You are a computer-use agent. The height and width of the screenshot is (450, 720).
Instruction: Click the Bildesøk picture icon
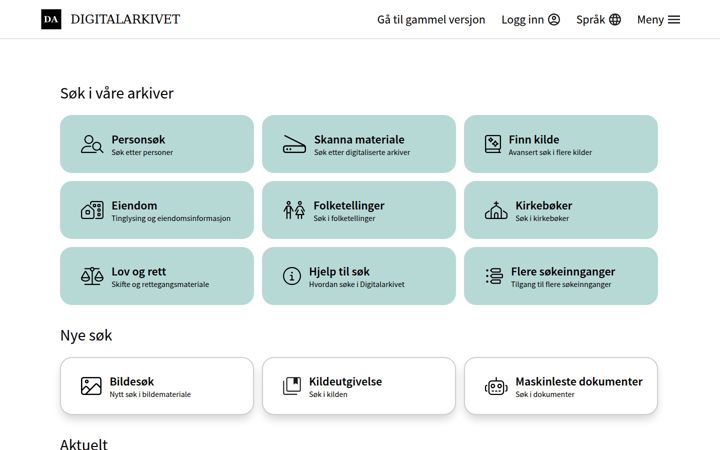[x=91, y=386]
